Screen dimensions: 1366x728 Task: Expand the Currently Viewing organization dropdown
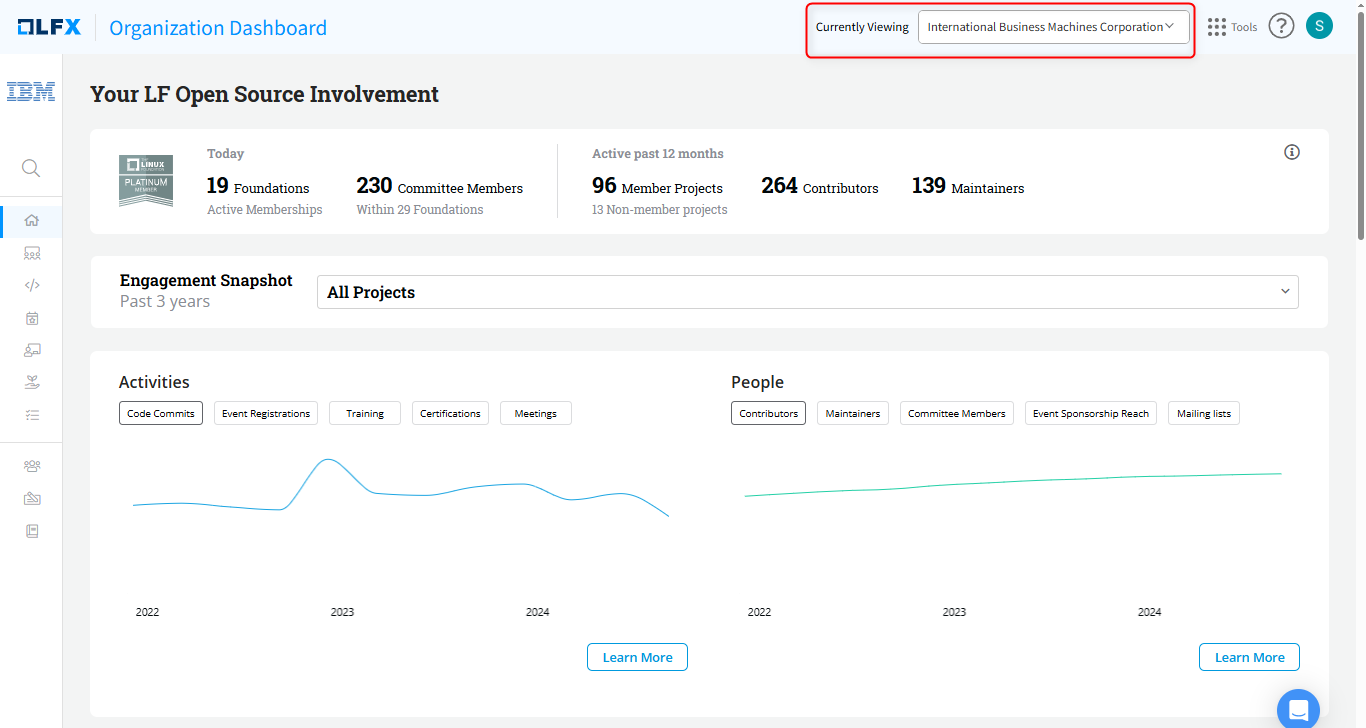tap(1053, 27)
